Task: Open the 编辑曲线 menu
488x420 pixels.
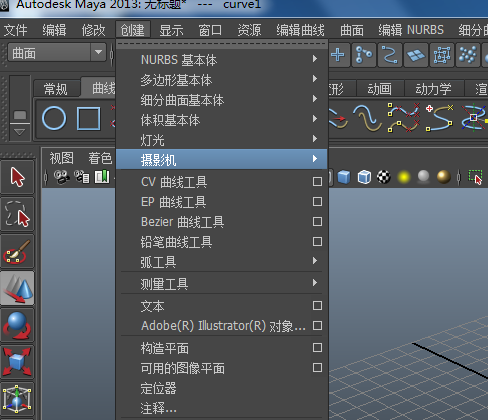Action: click(300, 30)
